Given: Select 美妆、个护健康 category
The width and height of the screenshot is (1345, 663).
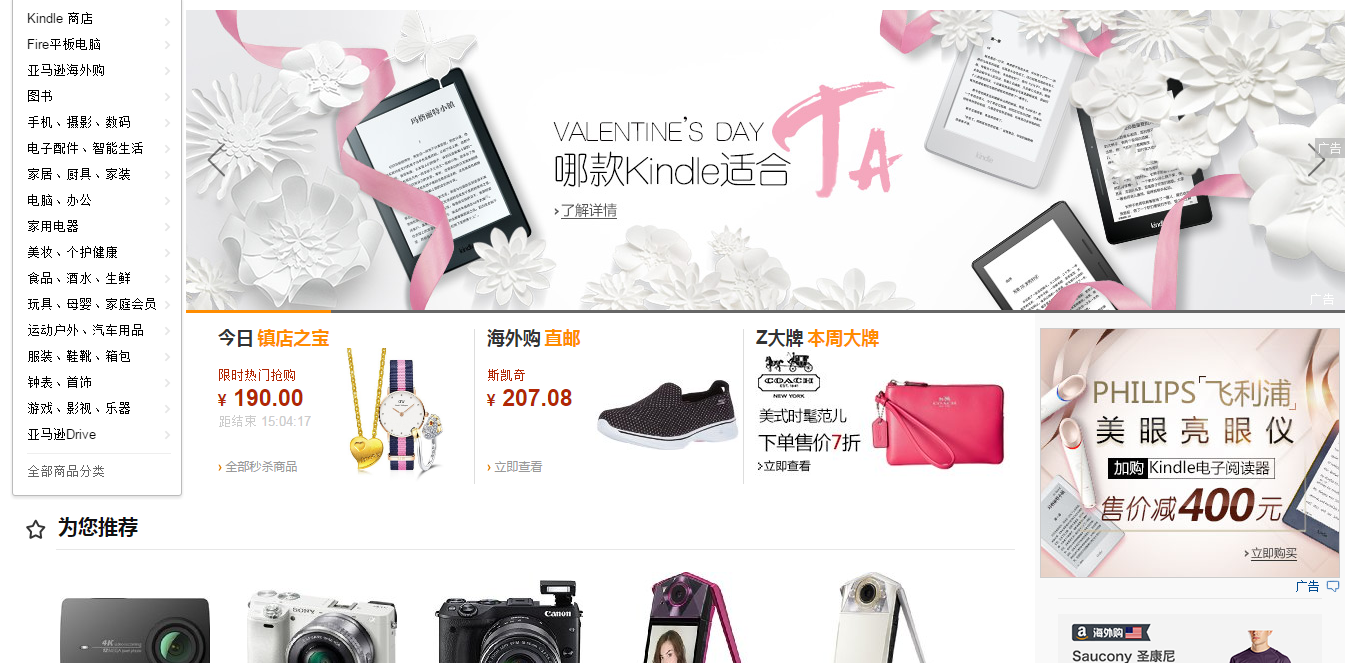Looking at the screenshot, I should point(72,252).
